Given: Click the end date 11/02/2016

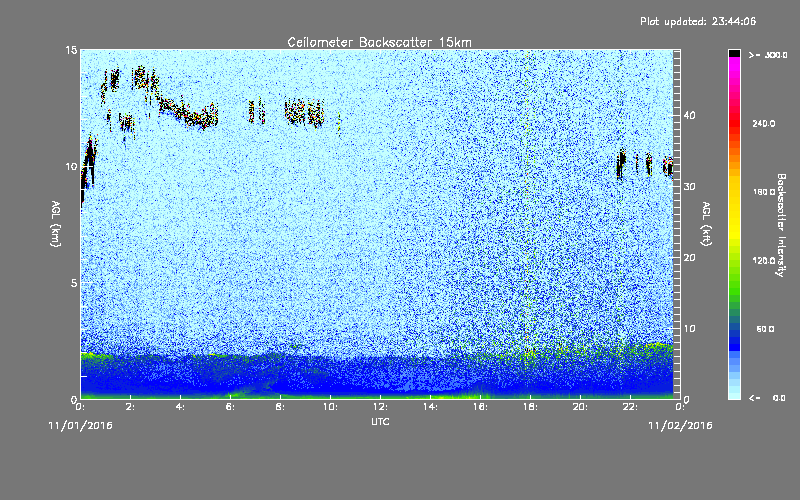Looking at the screenshot, I should tap(680, 426).
